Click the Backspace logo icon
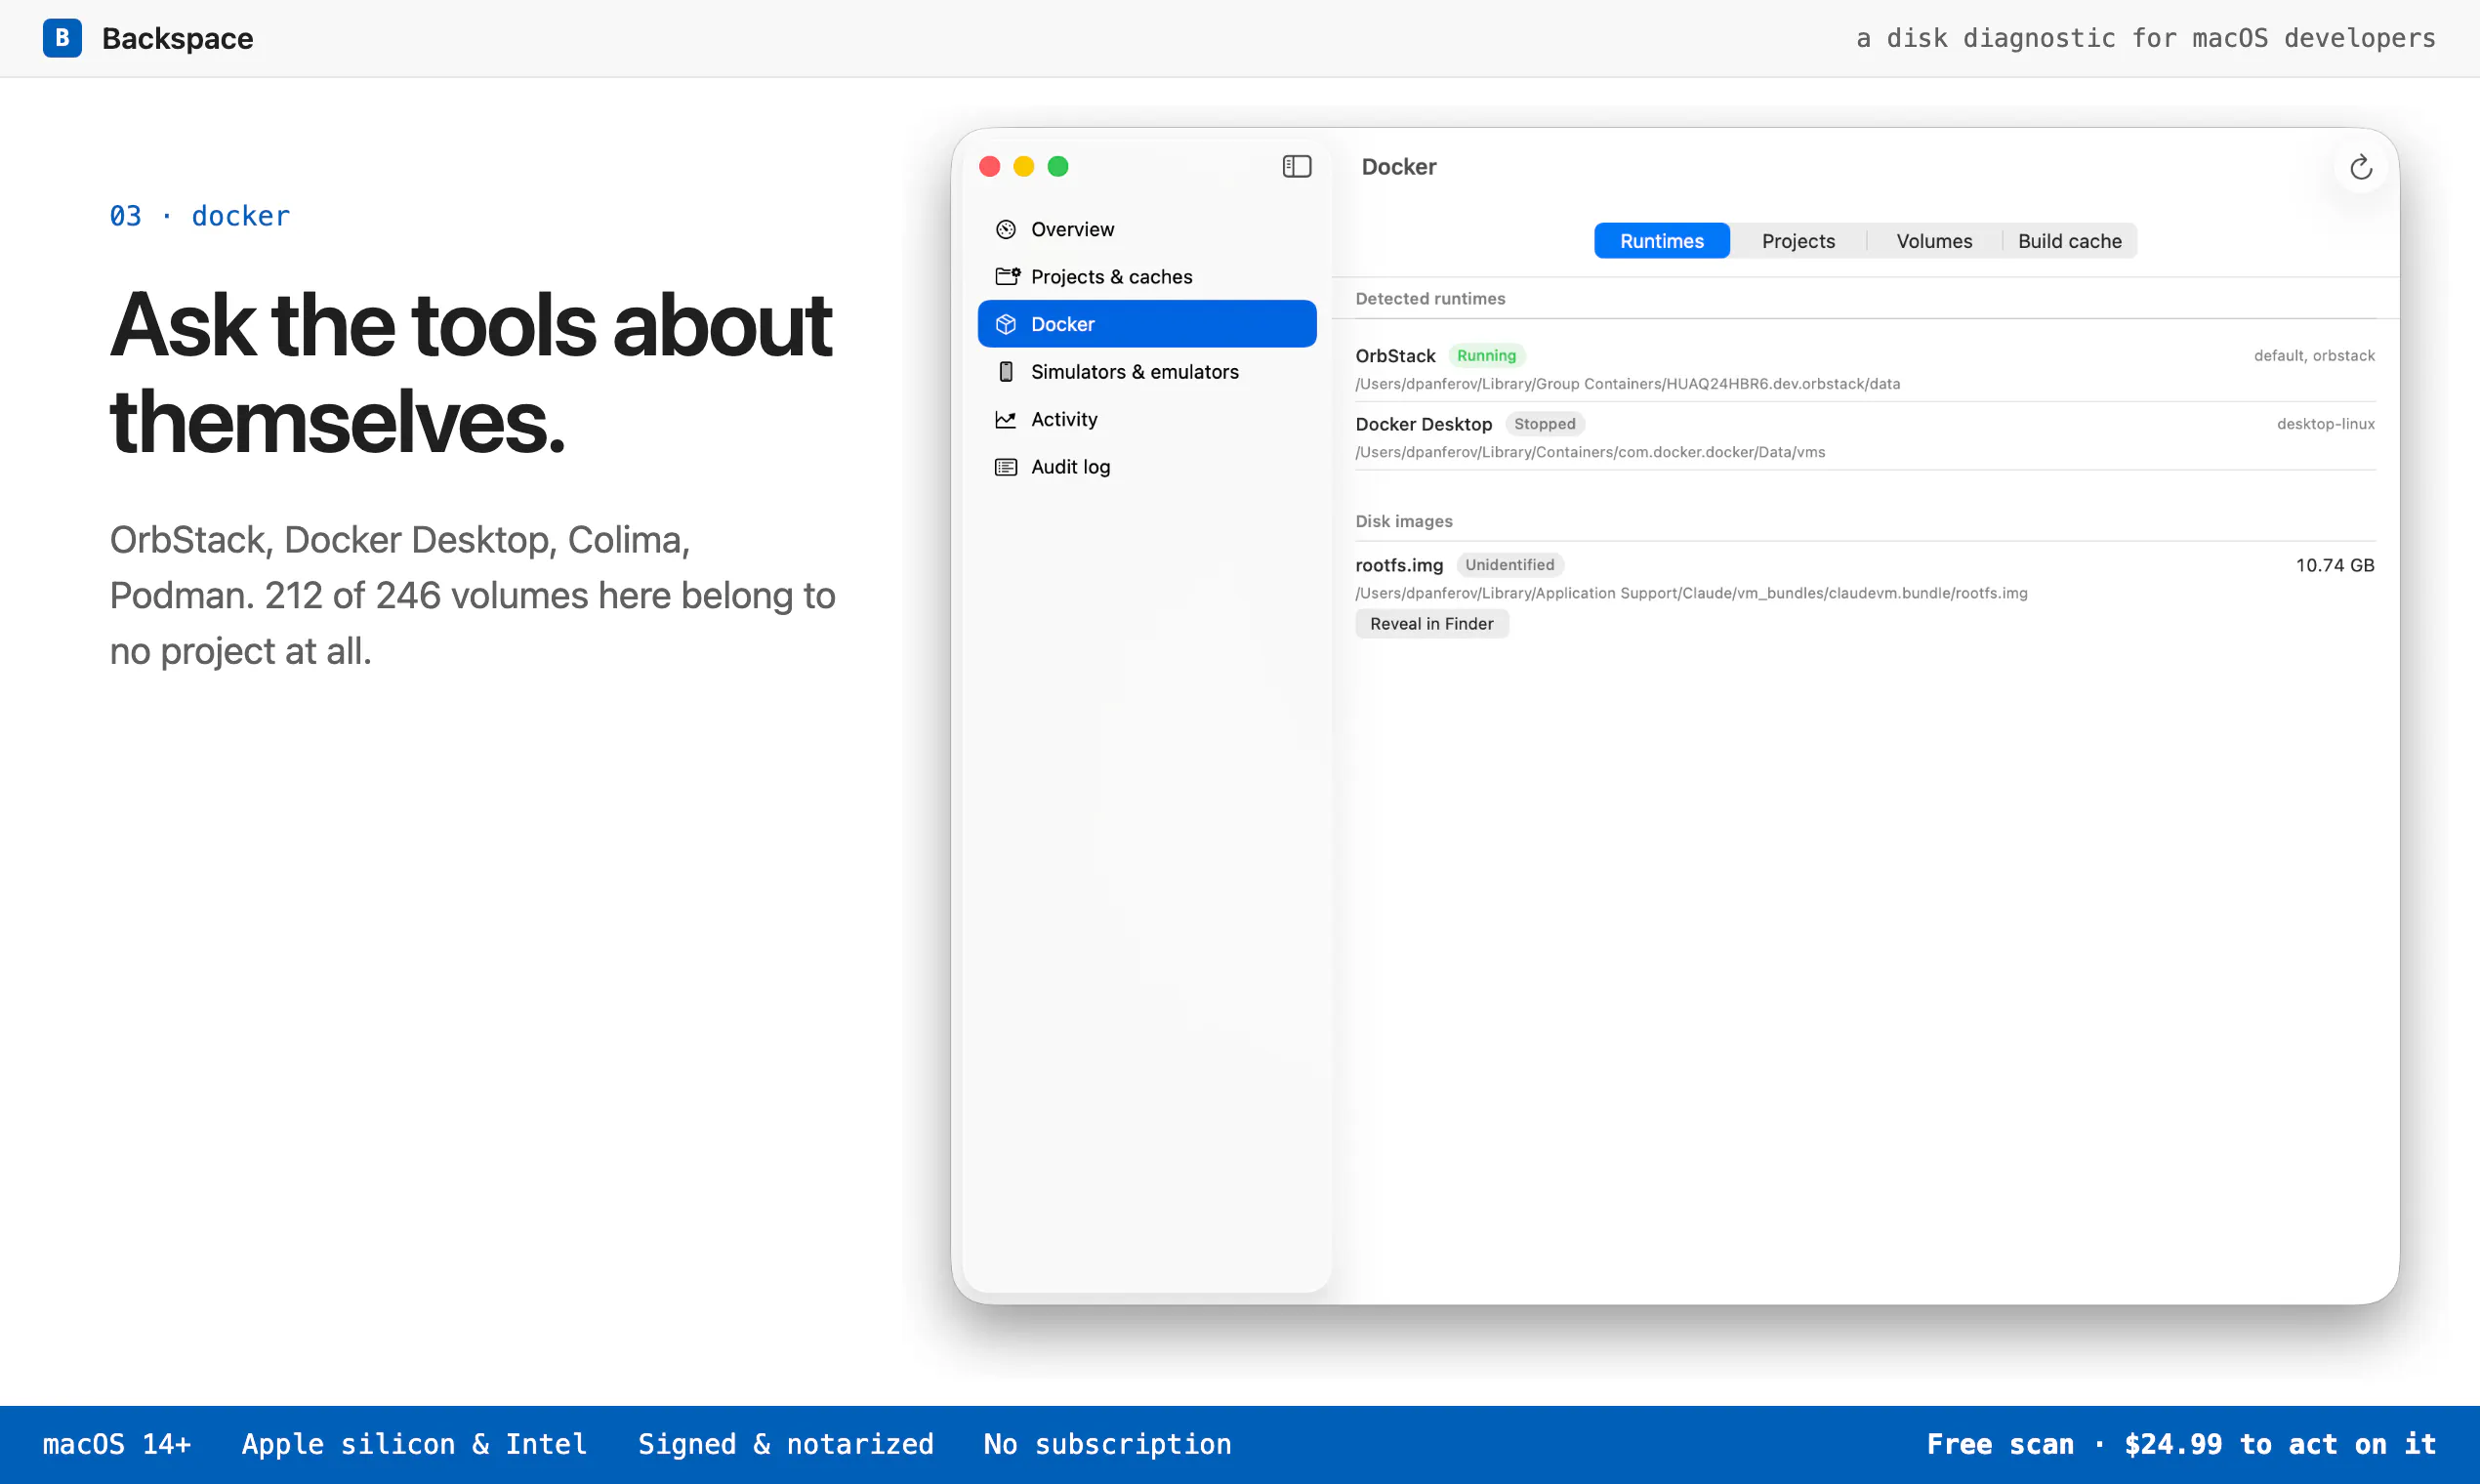The height and width of the screenshot is (1484, 2480). coord(62,38)
